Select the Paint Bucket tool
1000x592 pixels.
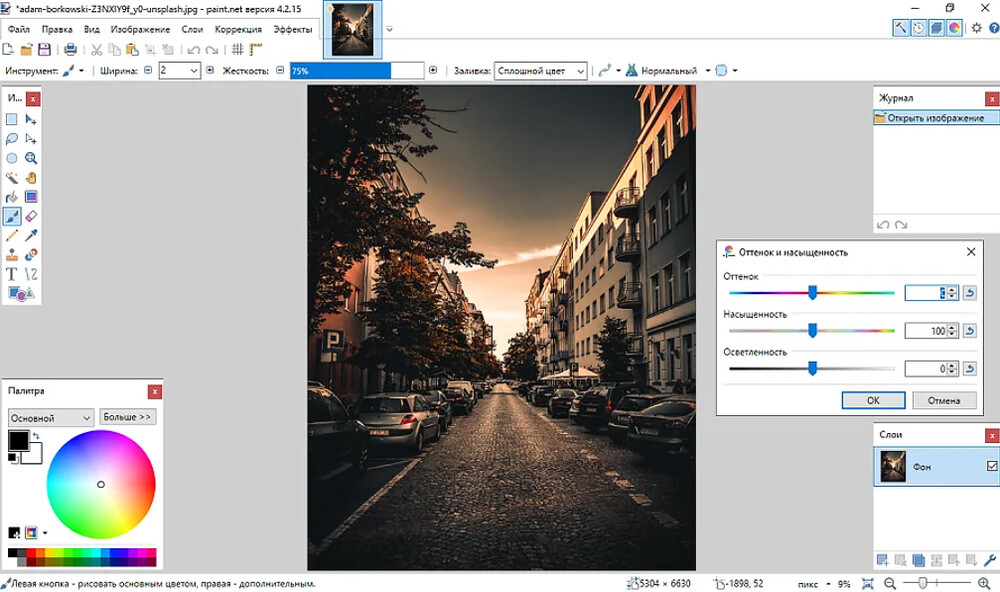pyautogui.click(x=11, y=197)
